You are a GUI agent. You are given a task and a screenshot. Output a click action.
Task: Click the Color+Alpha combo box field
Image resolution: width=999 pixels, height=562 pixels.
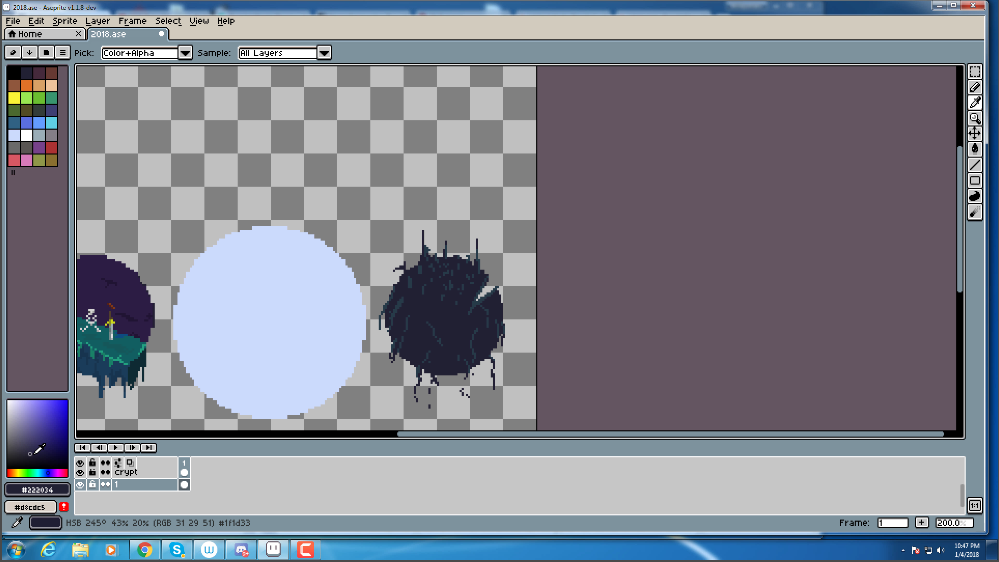click(140, 53)
